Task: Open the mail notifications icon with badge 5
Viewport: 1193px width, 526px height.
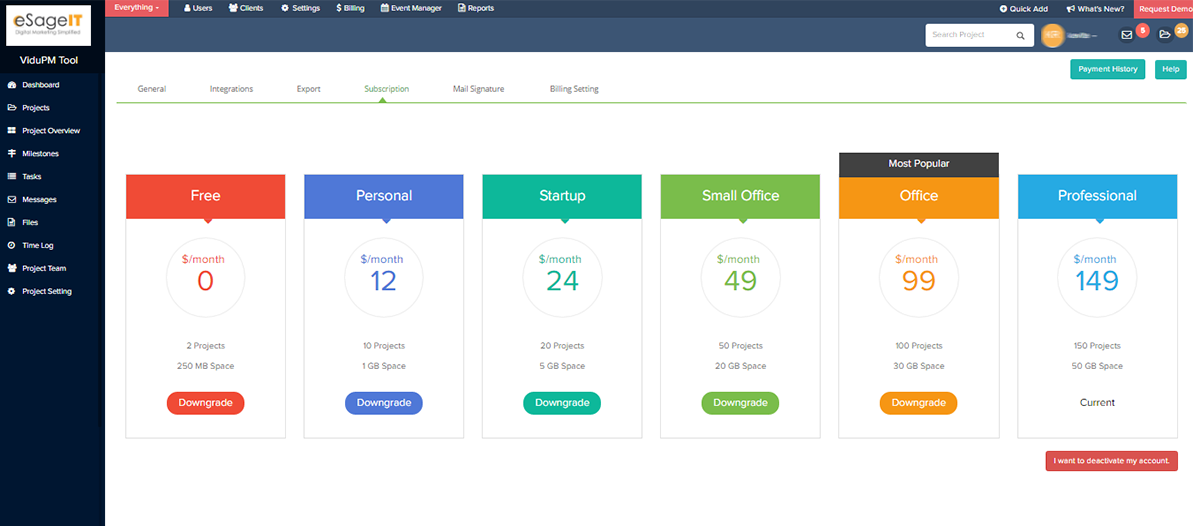Action: click(x=1127, y=35)
